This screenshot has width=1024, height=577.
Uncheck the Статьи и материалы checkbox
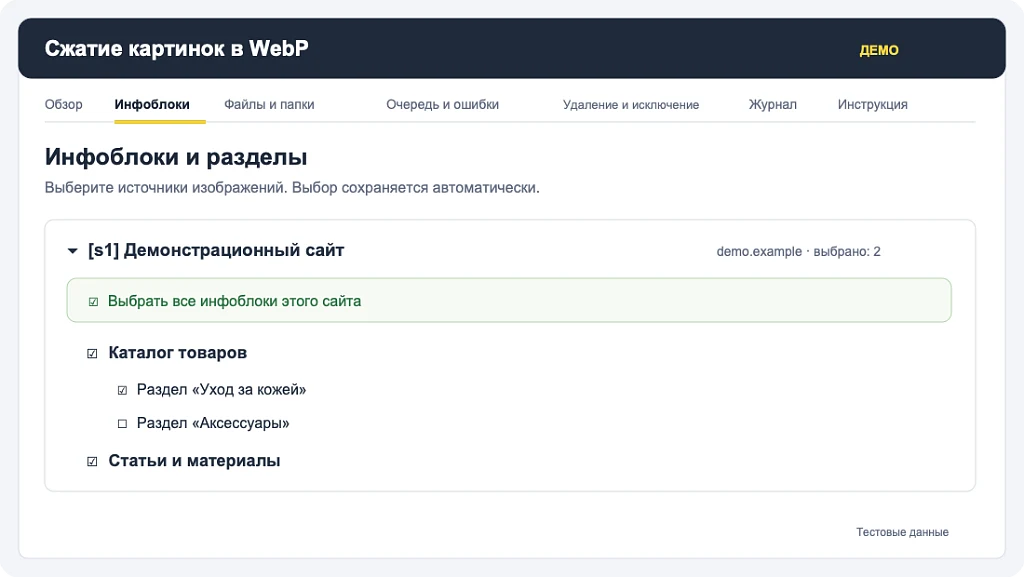[x=92, y=461]
